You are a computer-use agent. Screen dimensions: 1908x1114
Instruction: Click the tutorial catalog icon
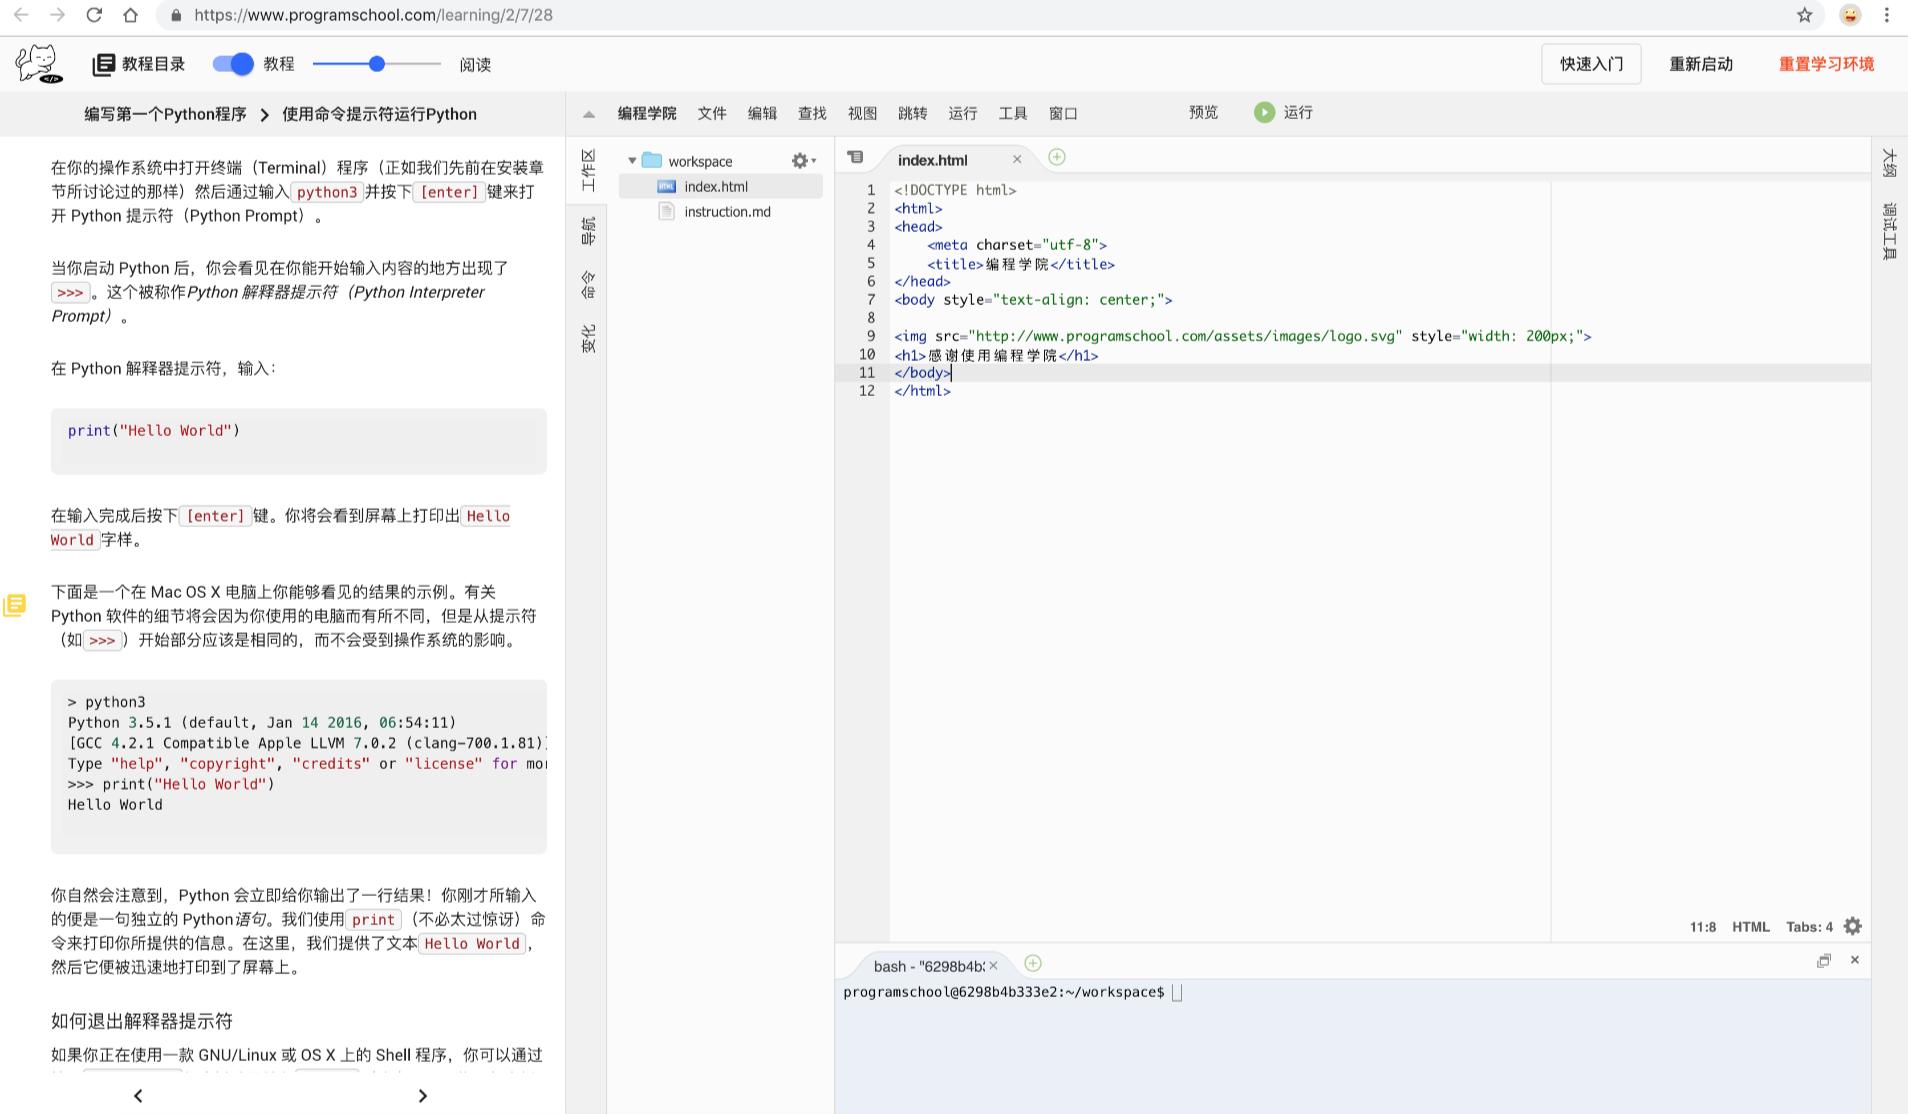coord(103,65)
